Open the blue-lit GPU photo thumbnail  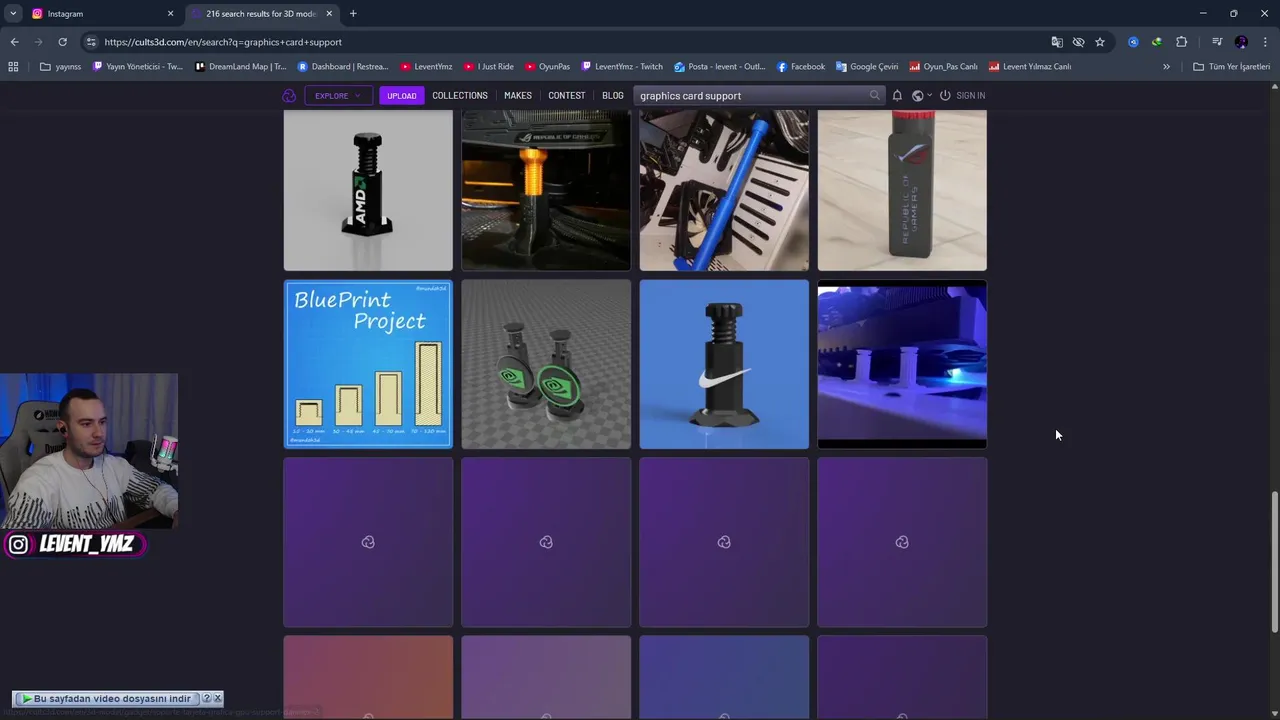pos(902,364)
